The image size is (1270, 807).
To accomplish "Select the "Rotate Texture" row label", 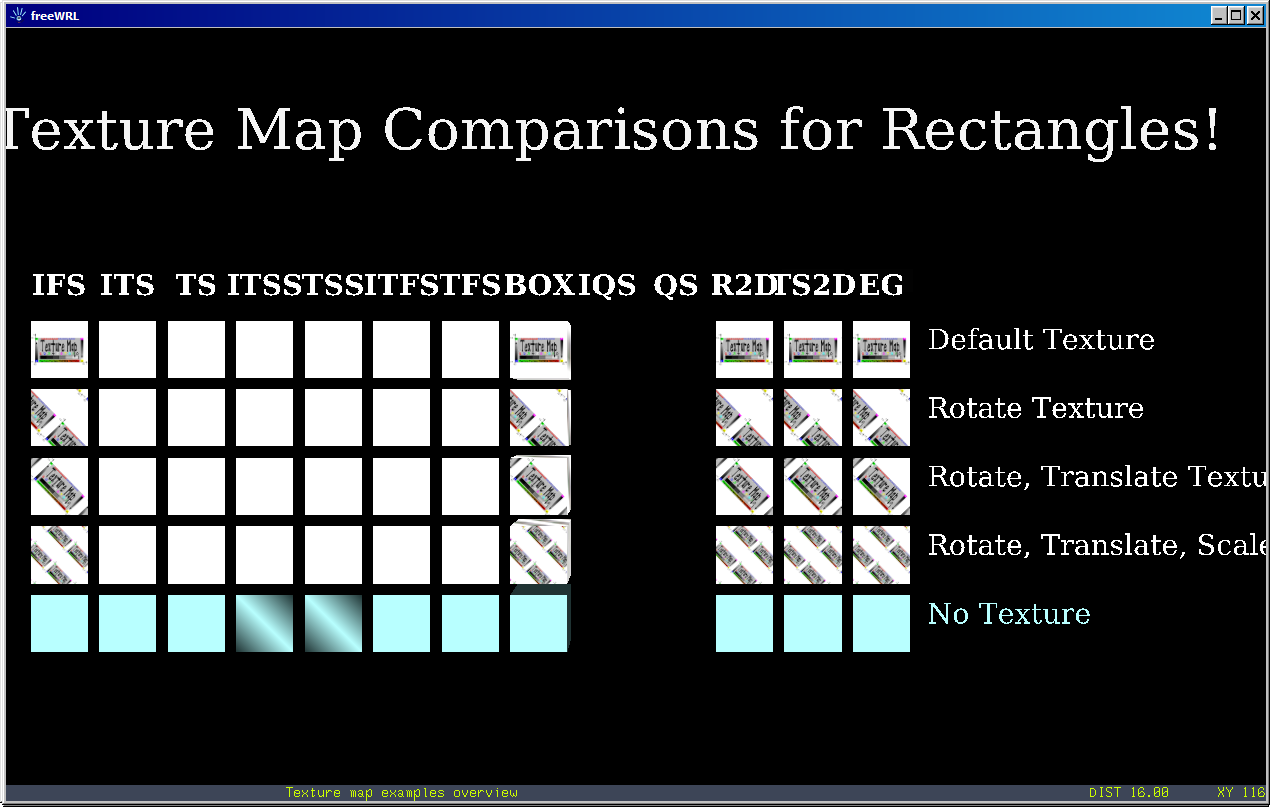I will click(1035, 408).
